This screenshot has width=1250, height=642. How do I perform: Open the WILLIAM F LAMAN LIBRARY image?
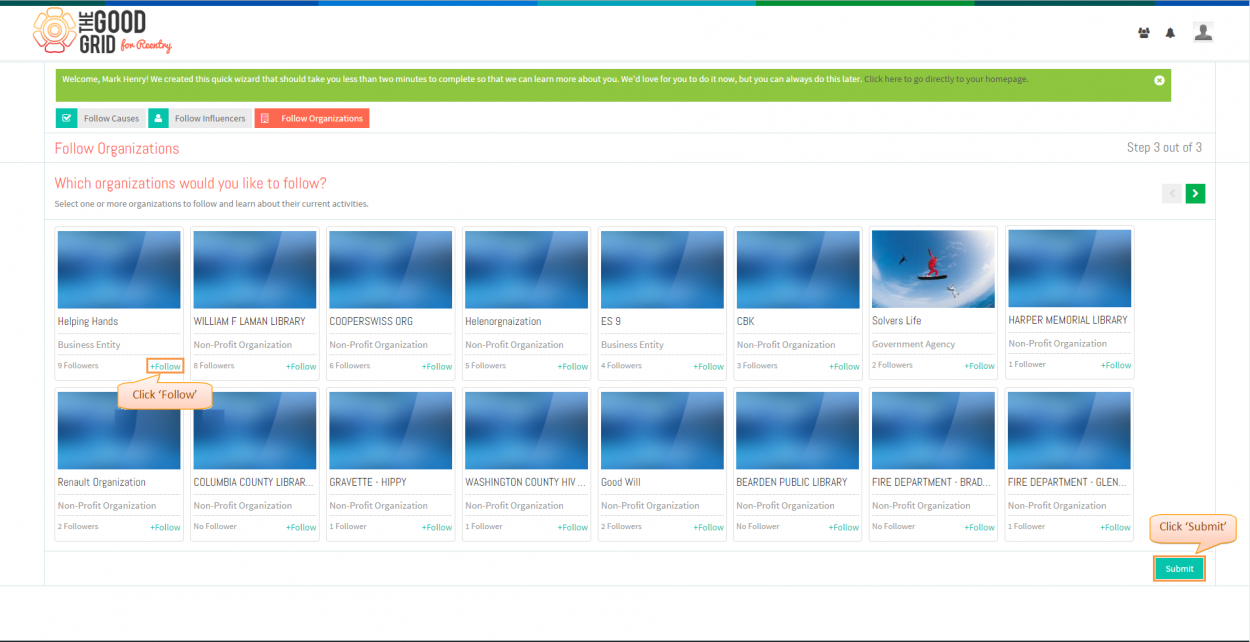point(255,269)
